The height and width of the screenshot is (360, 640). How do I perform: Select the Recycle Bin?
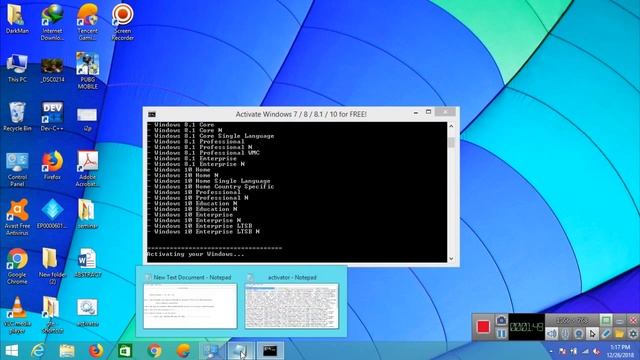[17, 117]
